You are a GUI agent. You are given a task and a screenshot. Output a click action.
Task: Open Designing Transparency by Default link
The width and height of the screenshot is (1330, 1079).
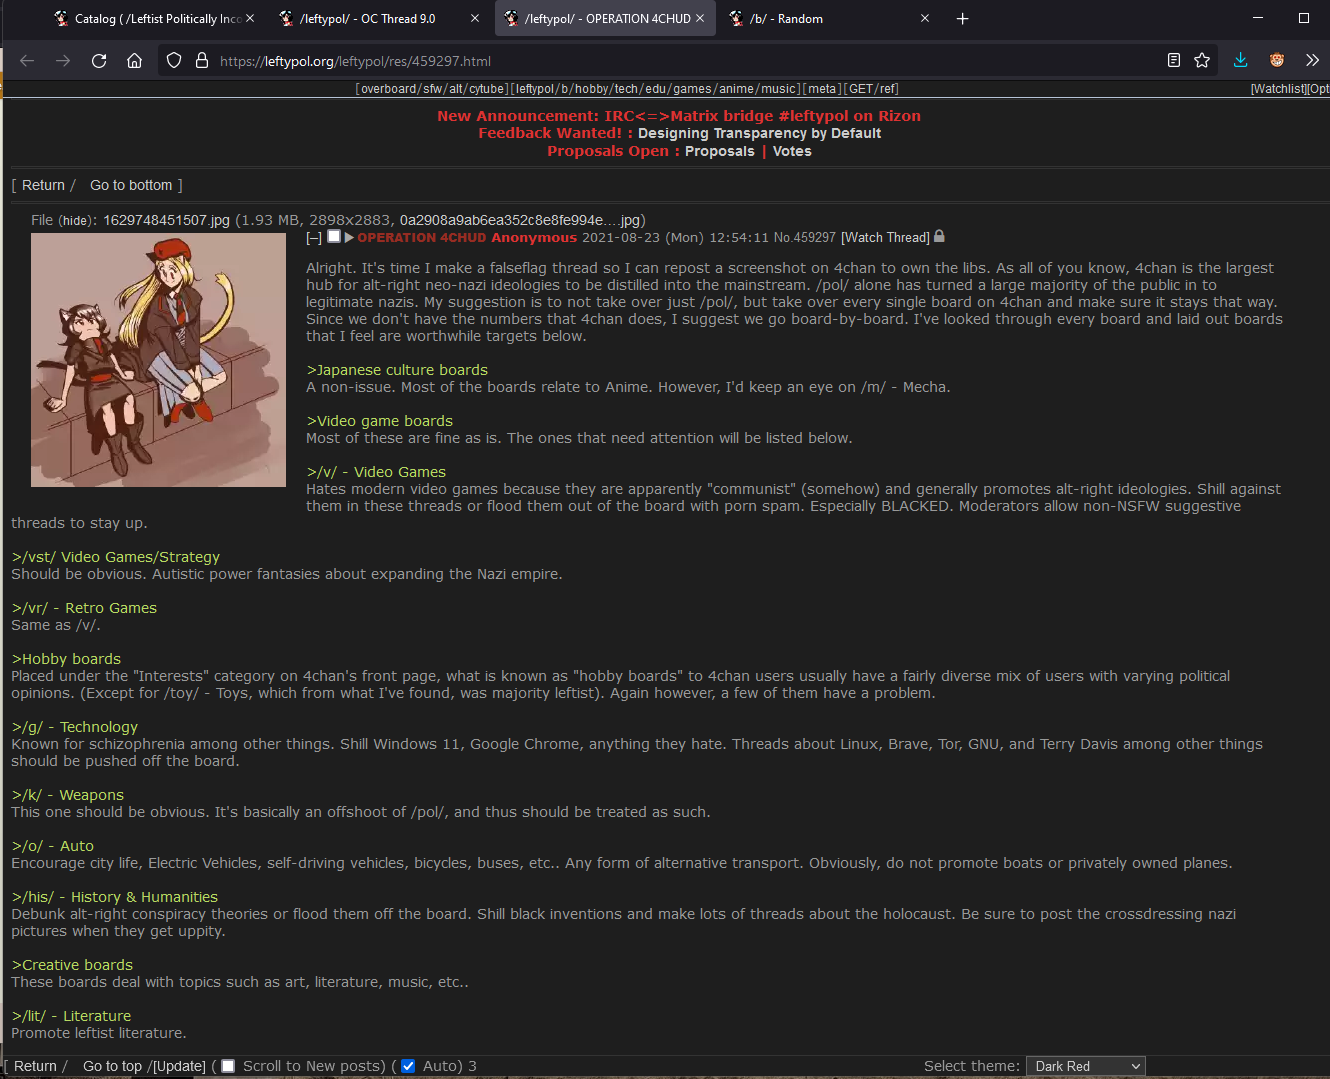point(759,133)
